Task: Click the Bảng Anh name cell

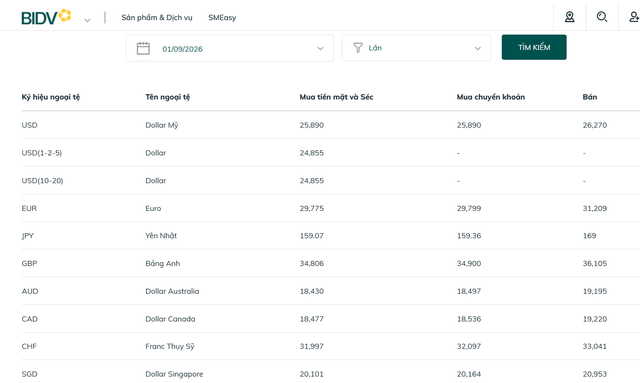Action: pyautogui.click(x=162, y=263)
